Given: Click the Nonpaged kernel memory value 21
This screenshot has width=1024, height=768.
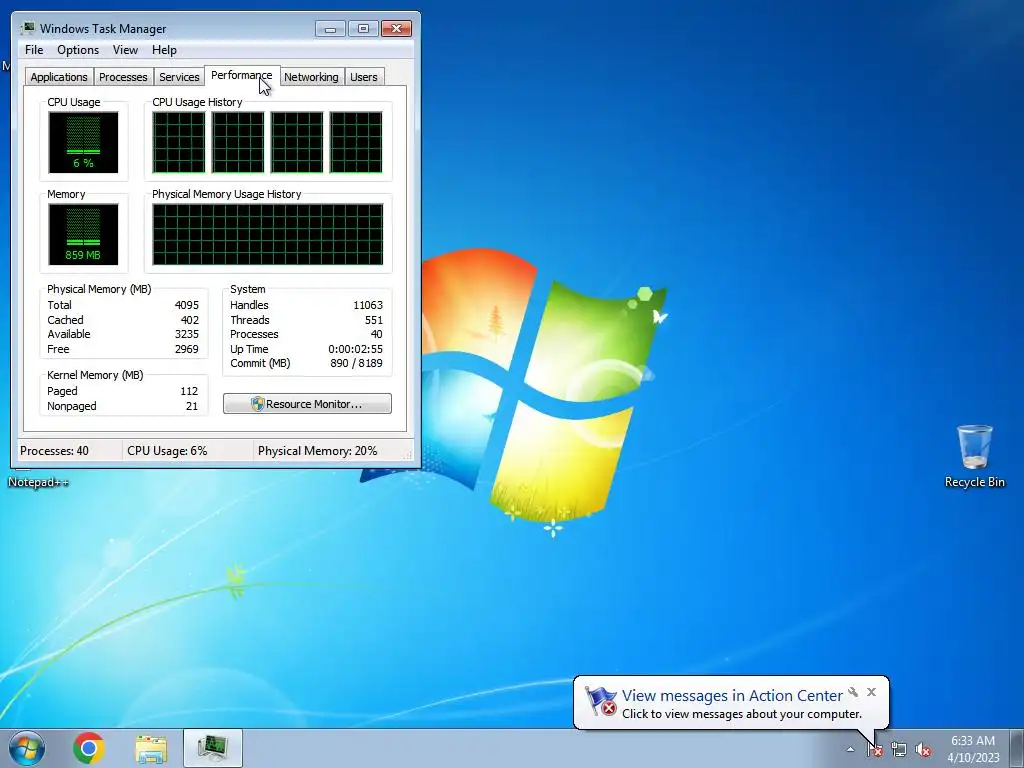Looking at the screenshot, I should pos(191,406).
